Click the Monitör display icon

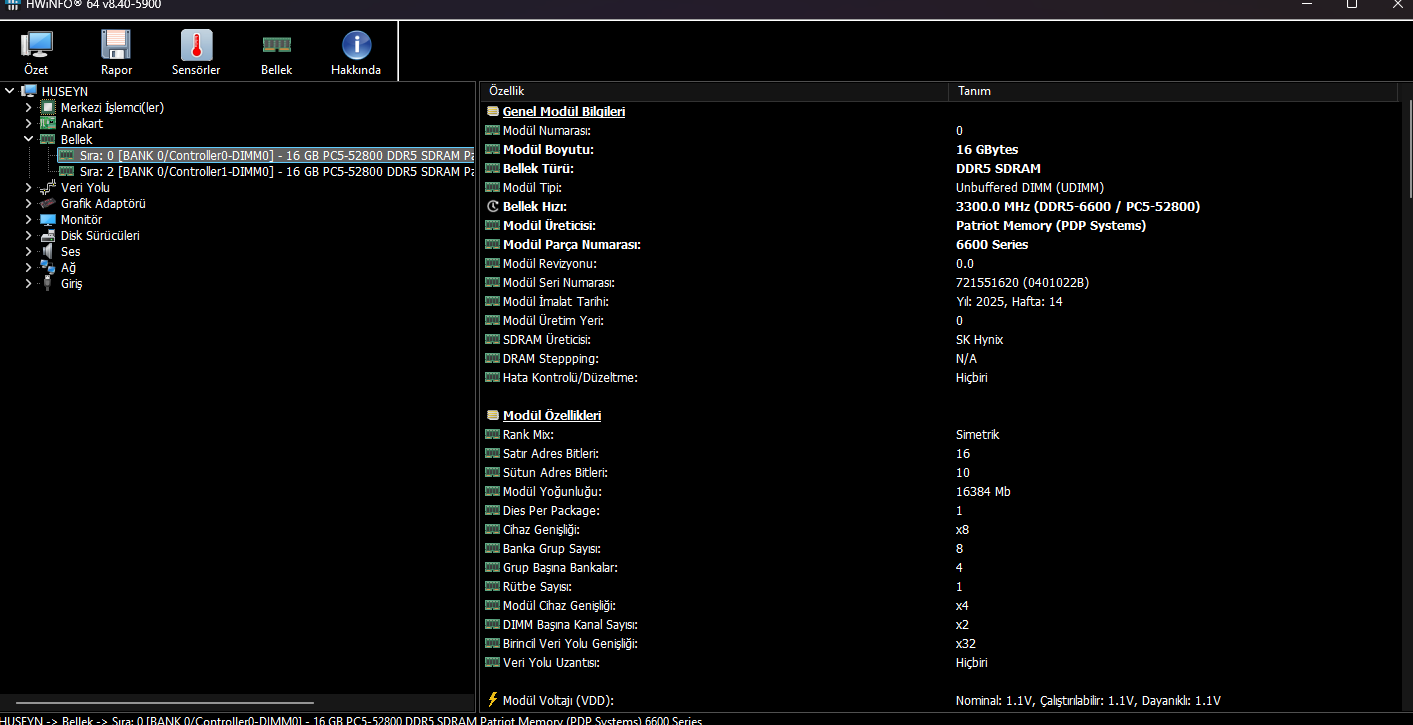pyautogui.click(x=48, y=219)
